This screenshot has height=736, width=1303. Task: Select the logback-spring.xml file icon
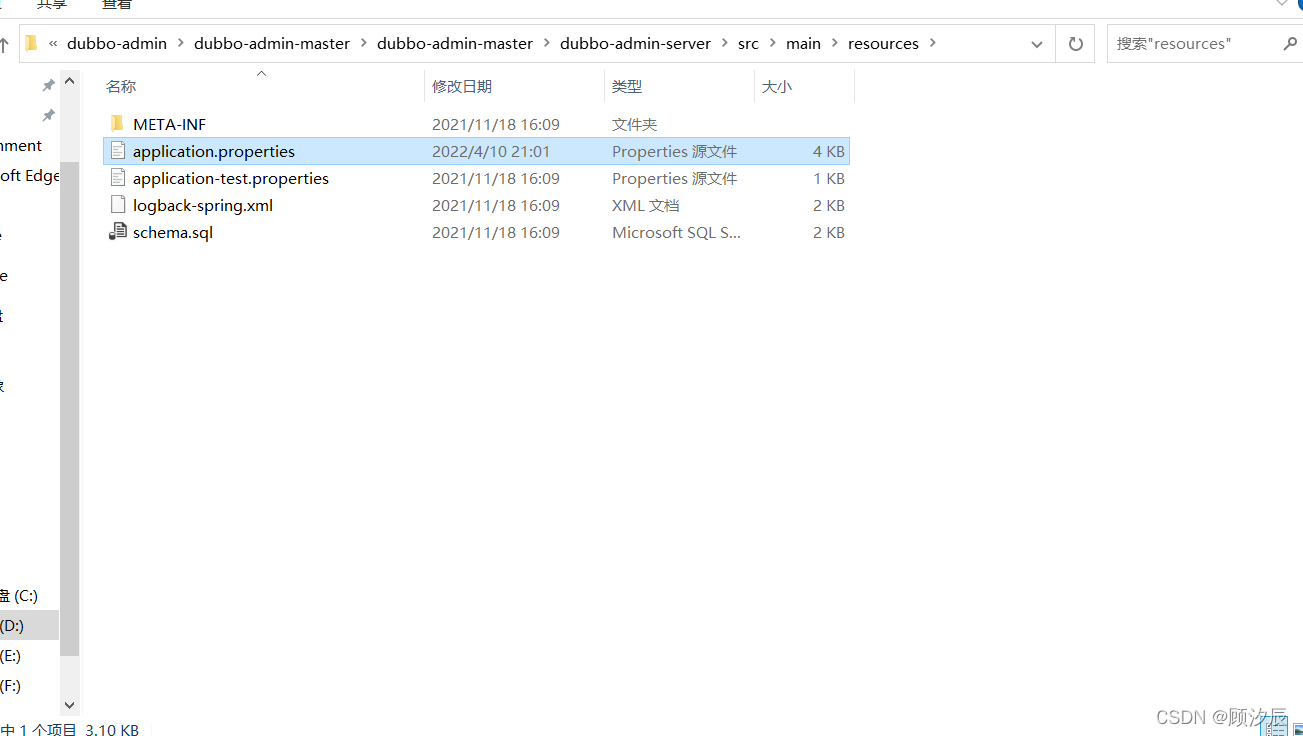pos(118,205)
